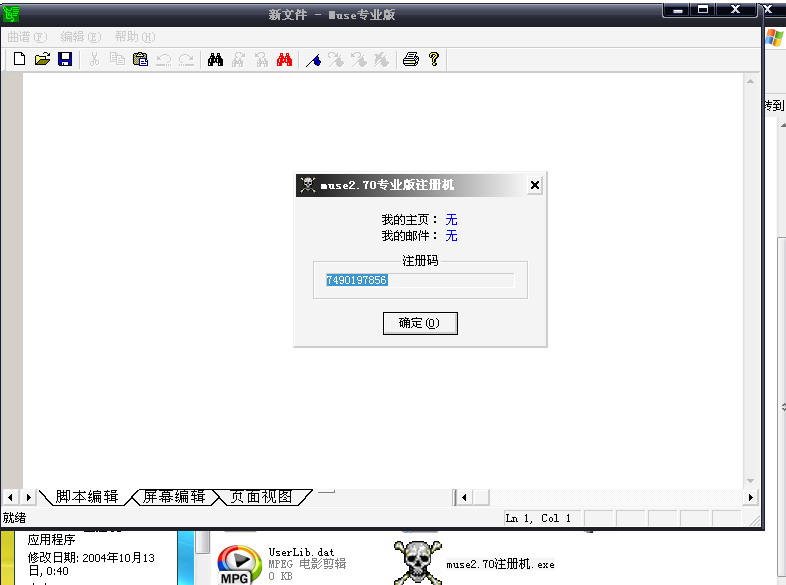Open the 帮助(H) menu

pos(135,37)
